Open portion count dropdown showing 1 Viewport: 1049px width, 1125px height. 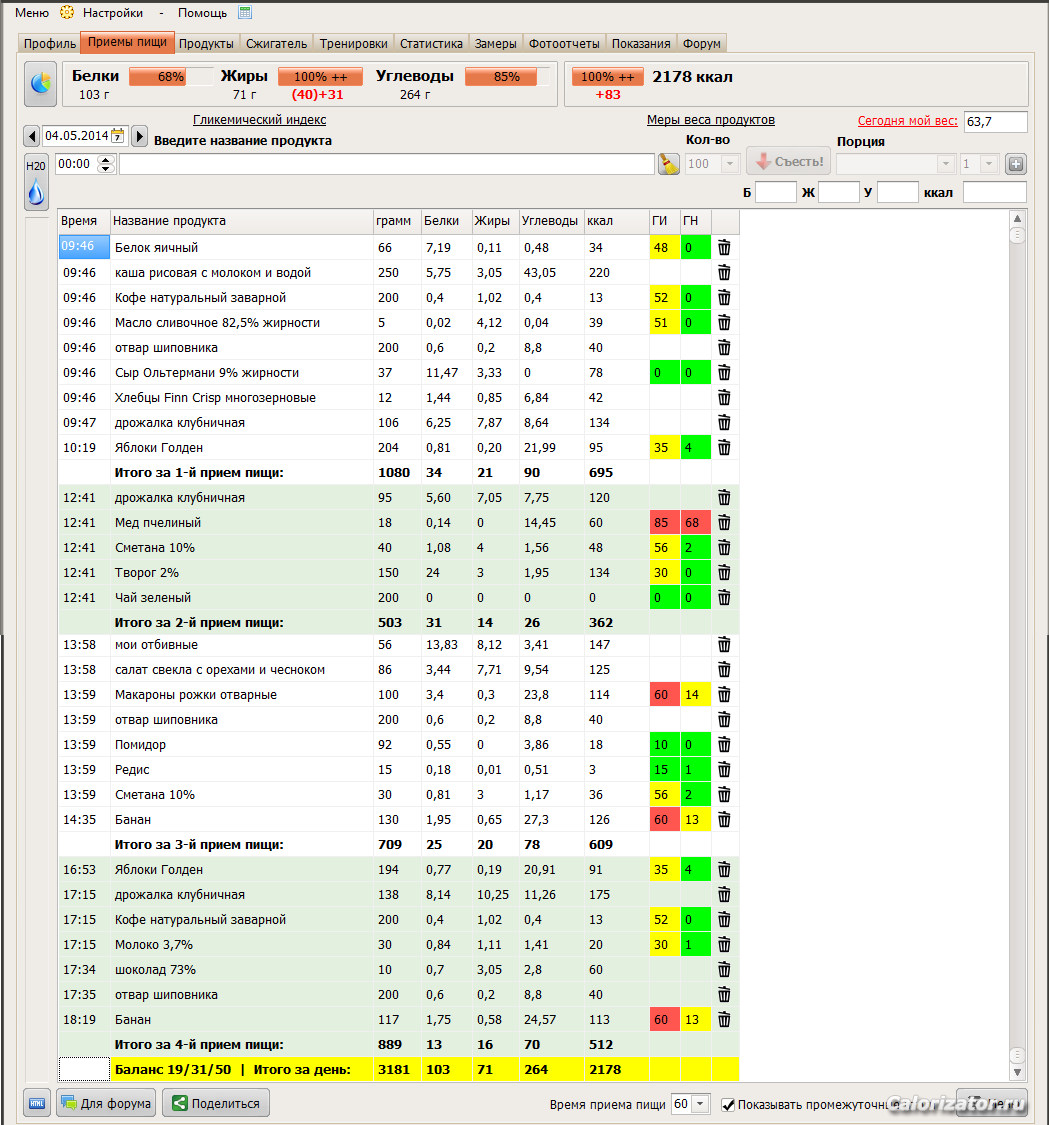(989, 164)
